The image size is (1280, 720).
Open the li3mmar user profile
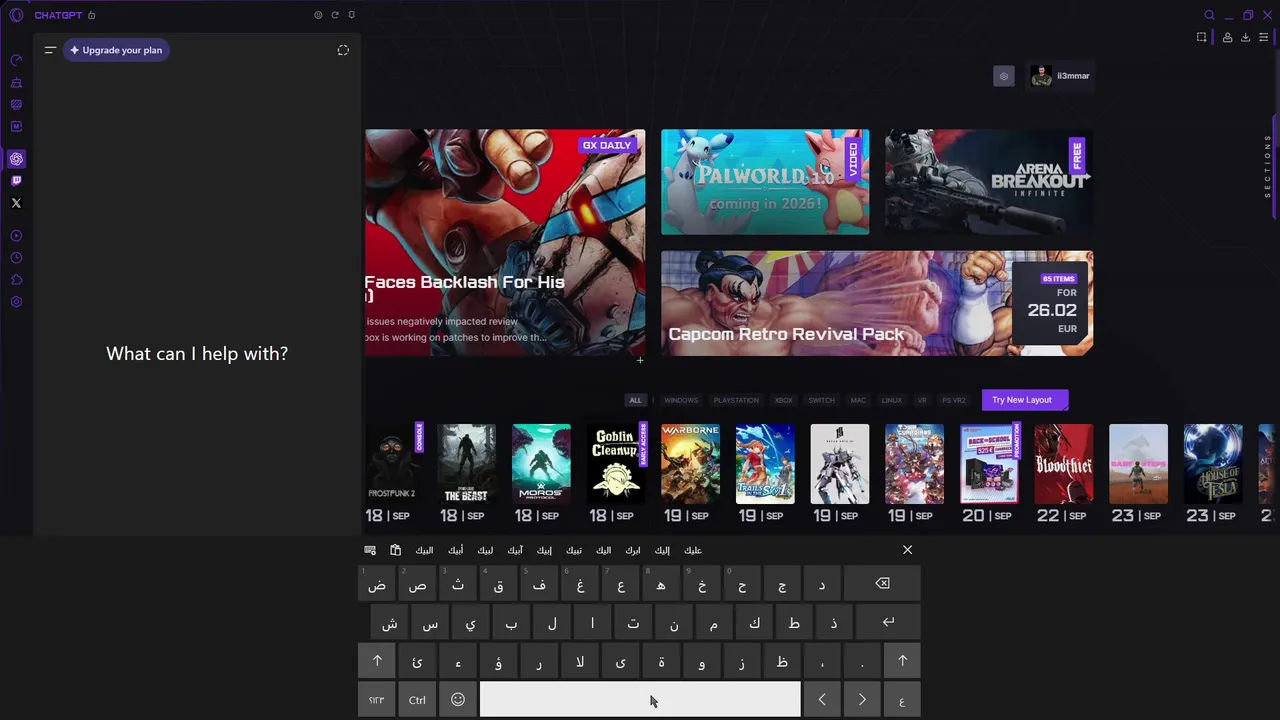pyautogui.click(x=1060, y=76)
